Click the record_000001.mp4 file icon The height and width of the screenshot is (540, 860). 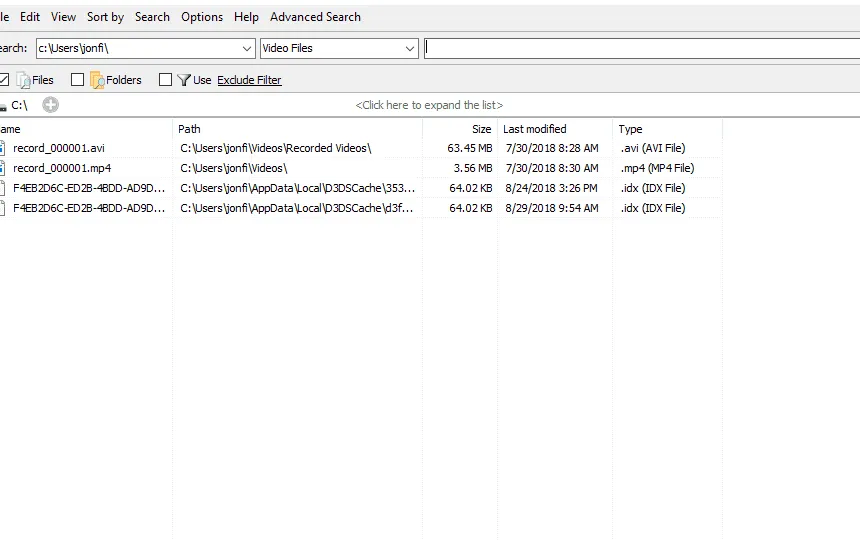pos(3,168)
